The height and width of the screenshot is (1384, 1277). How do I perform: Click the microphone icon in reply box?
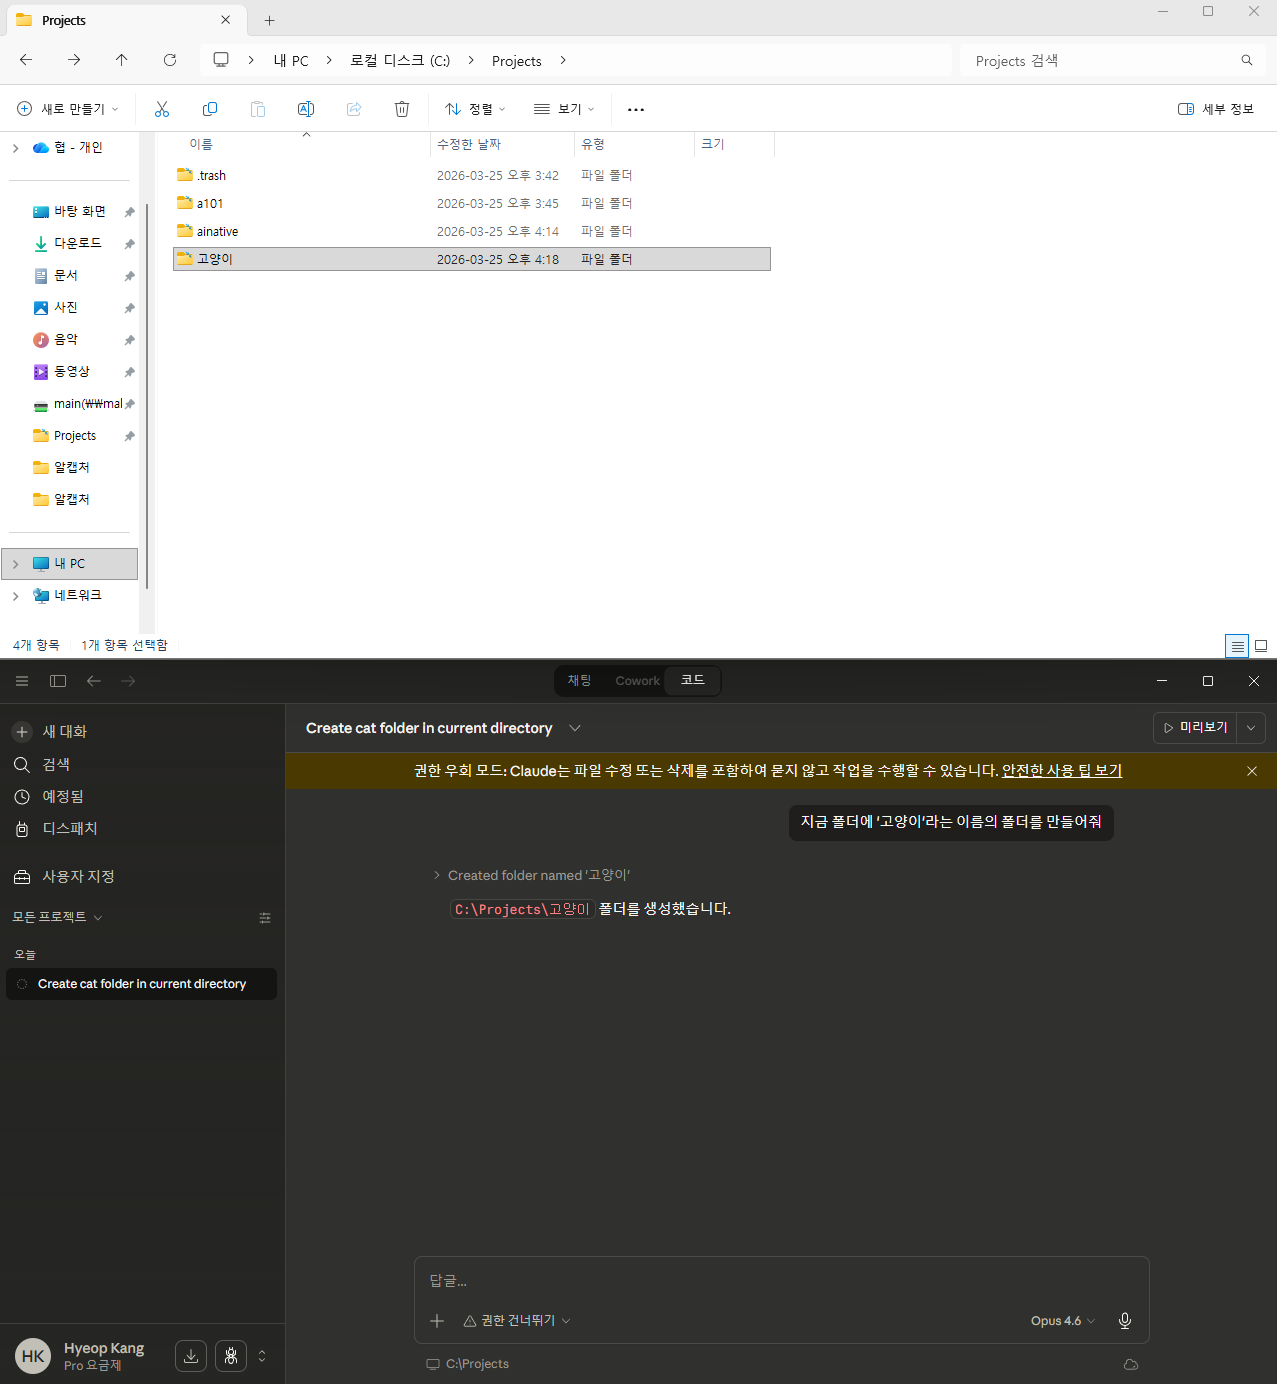click(x=1125, y=1321)
